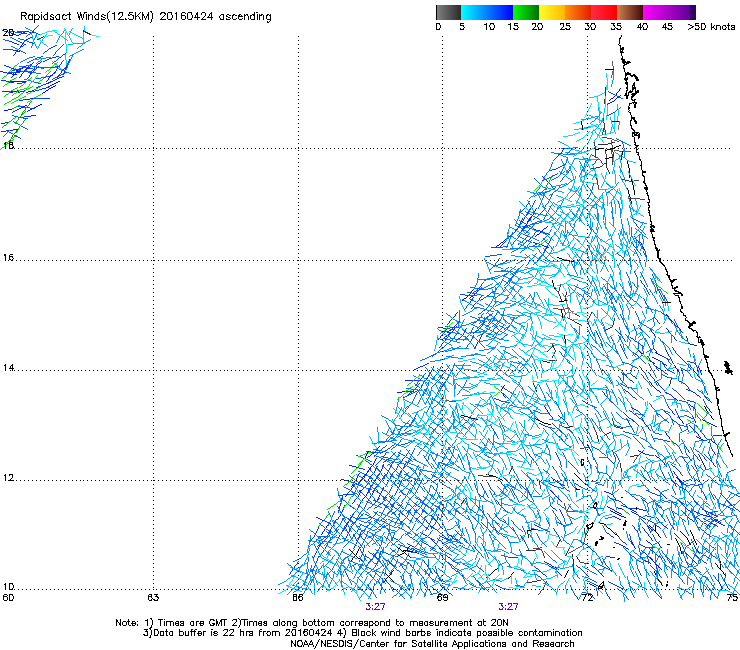This screenshot has width=740, height=650.
Task: Click the longitude "66" axis label
Action: coord(298,598)
